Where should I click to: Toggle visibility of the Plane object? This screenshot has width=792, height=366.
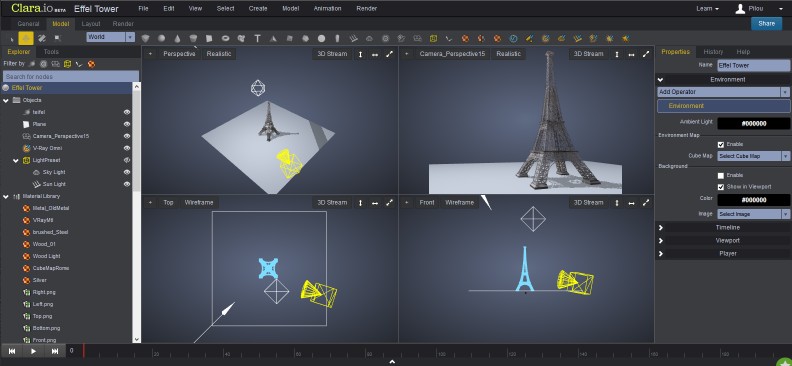(x=127, y=124)
